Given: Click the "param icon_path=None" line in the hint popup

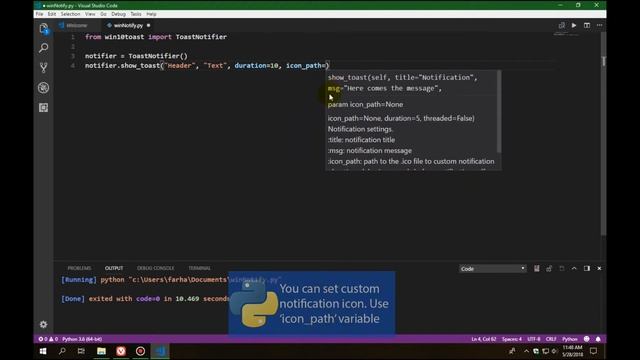Looking at the screenshot, I should point(365,104).
